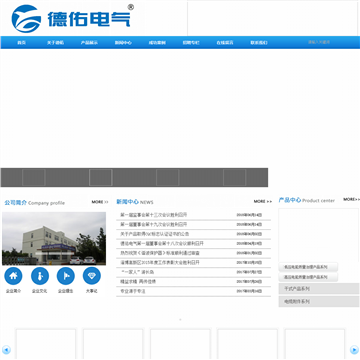Open the 企业文化 circular icon
The width and height of the screenshot is (360, 360).
tap(40, 276)
